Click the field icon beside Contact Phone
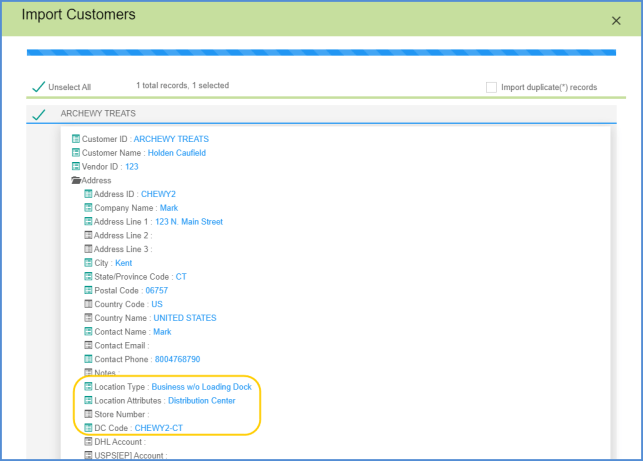The width and height of the screenshot is (643, 461). pos(88,359)
